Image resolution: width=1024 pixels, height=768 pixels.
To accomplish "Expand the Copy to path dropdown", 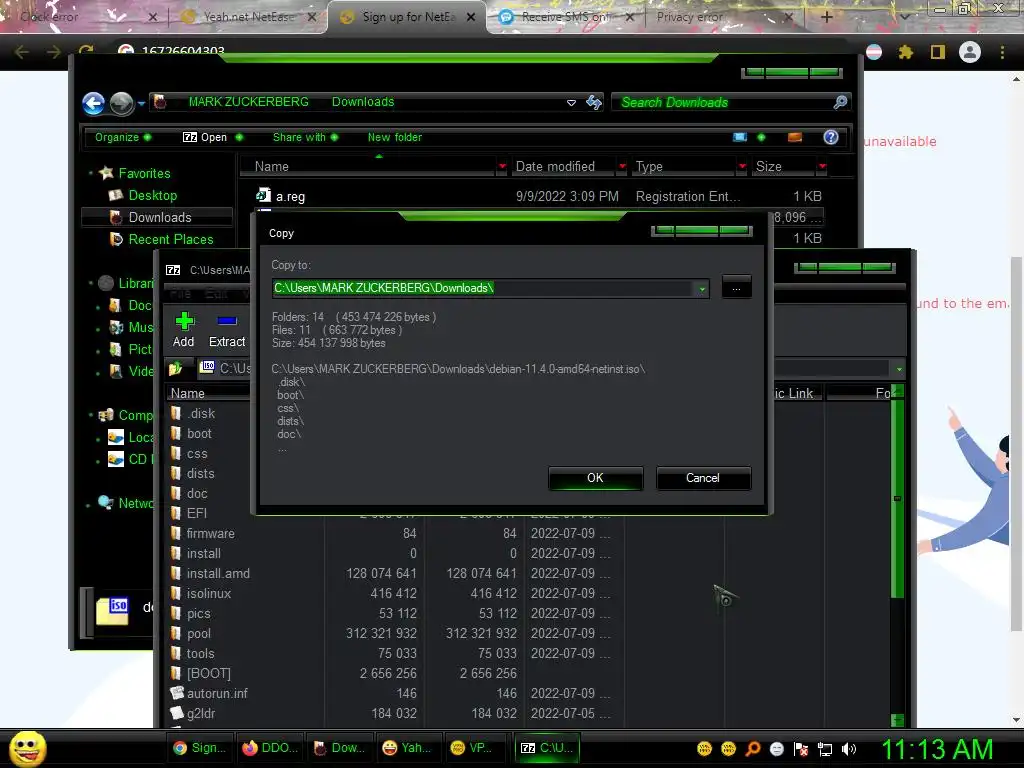I will click(x=702, y=288).
